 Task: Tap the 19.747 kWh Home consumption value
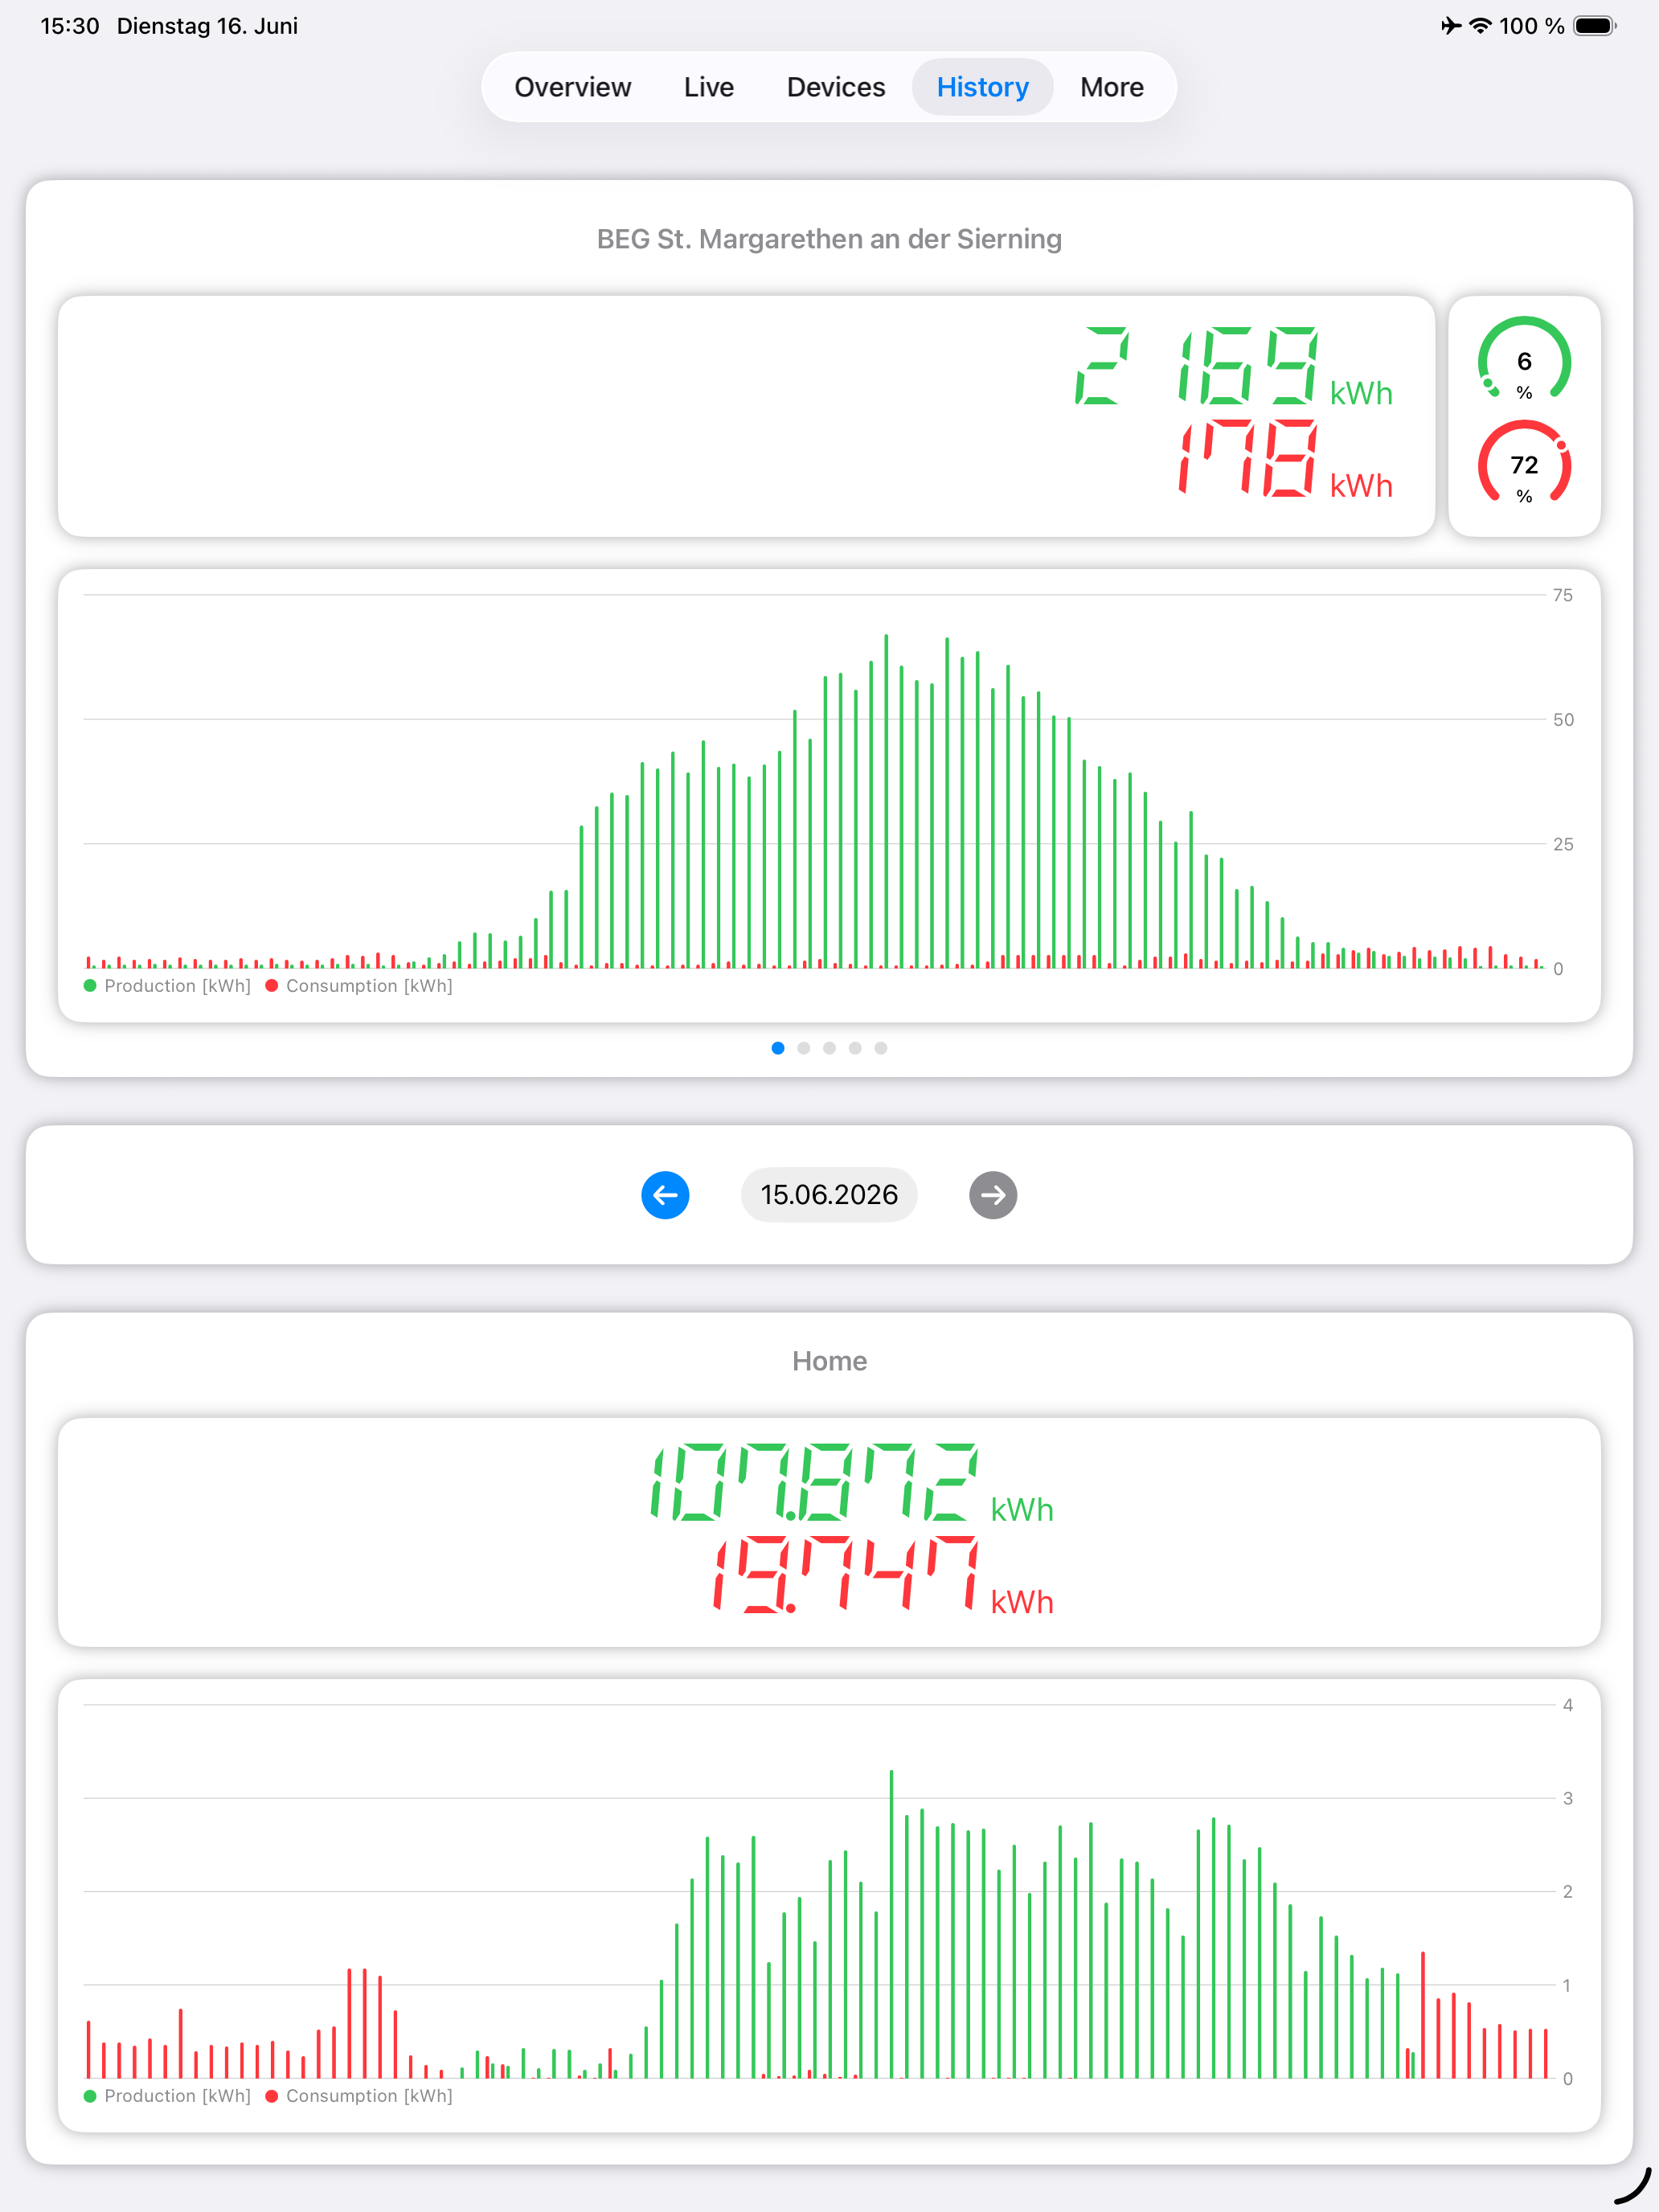tap(883, 1576)
